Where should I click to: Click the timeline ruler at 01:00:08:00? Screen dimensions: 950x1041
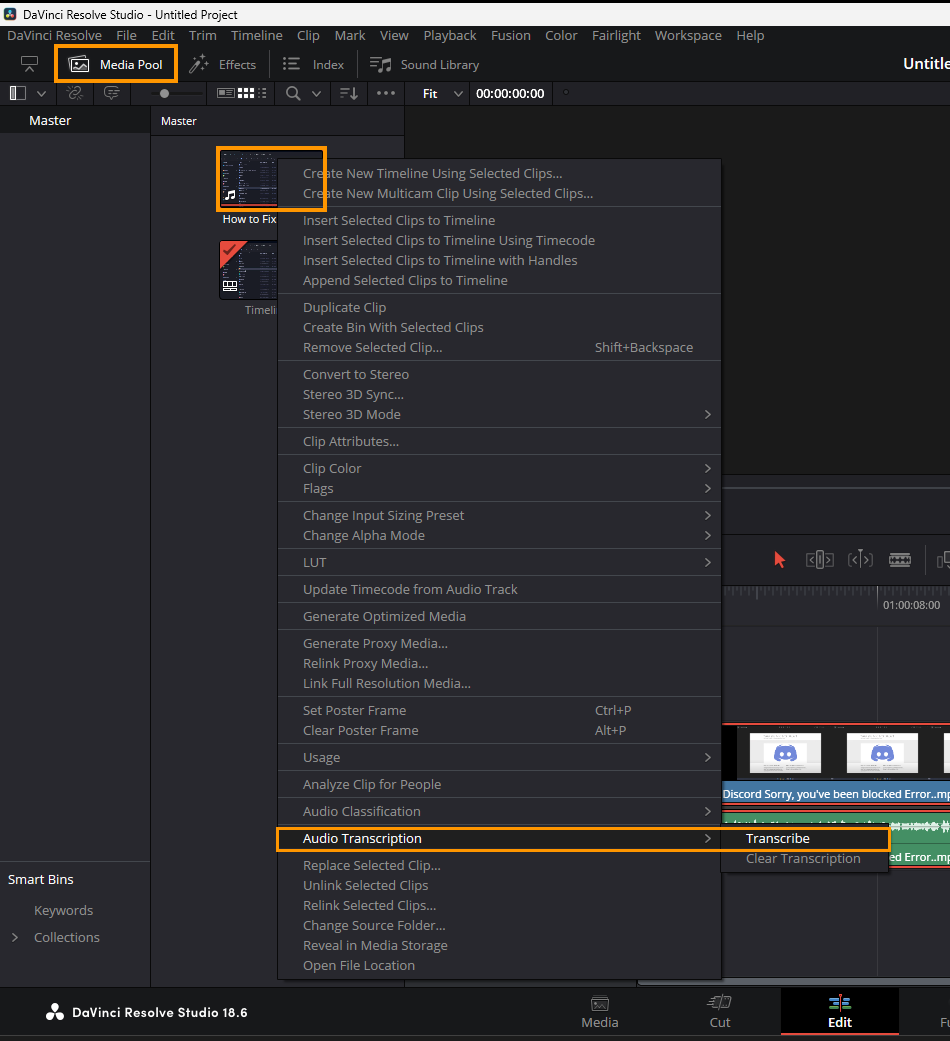coord(911,605)
